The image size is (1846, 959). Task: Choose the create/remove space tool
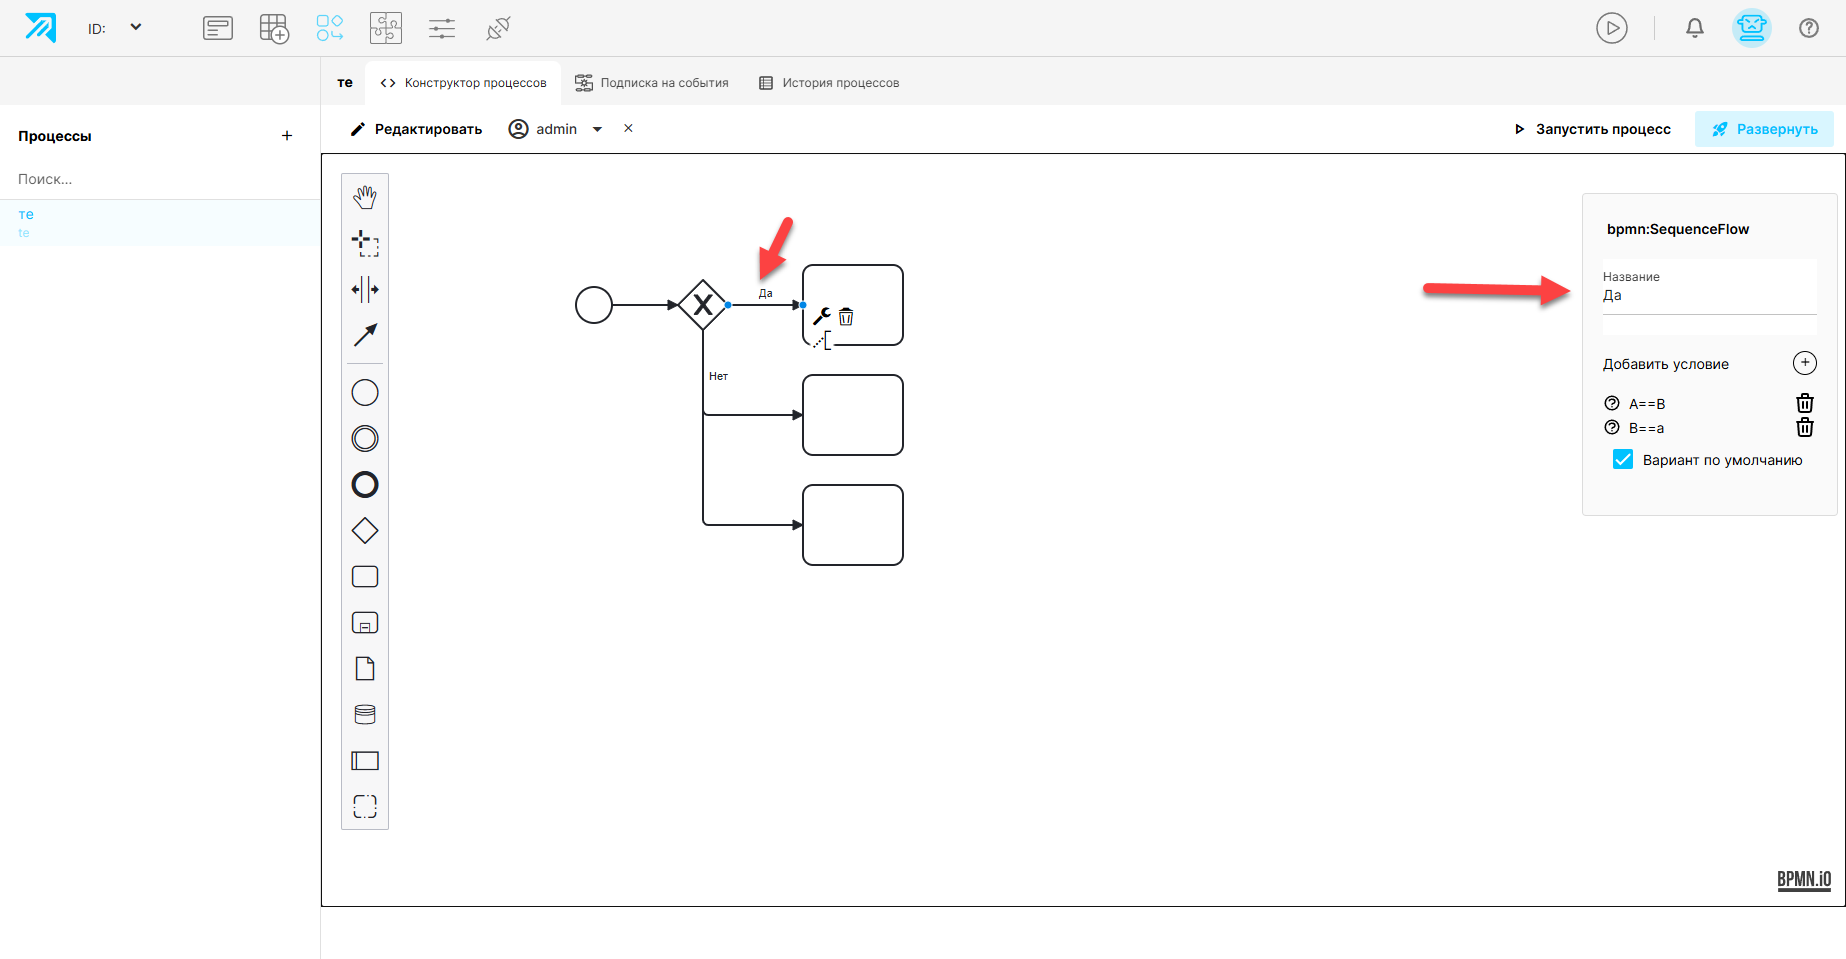pos(365,289)
